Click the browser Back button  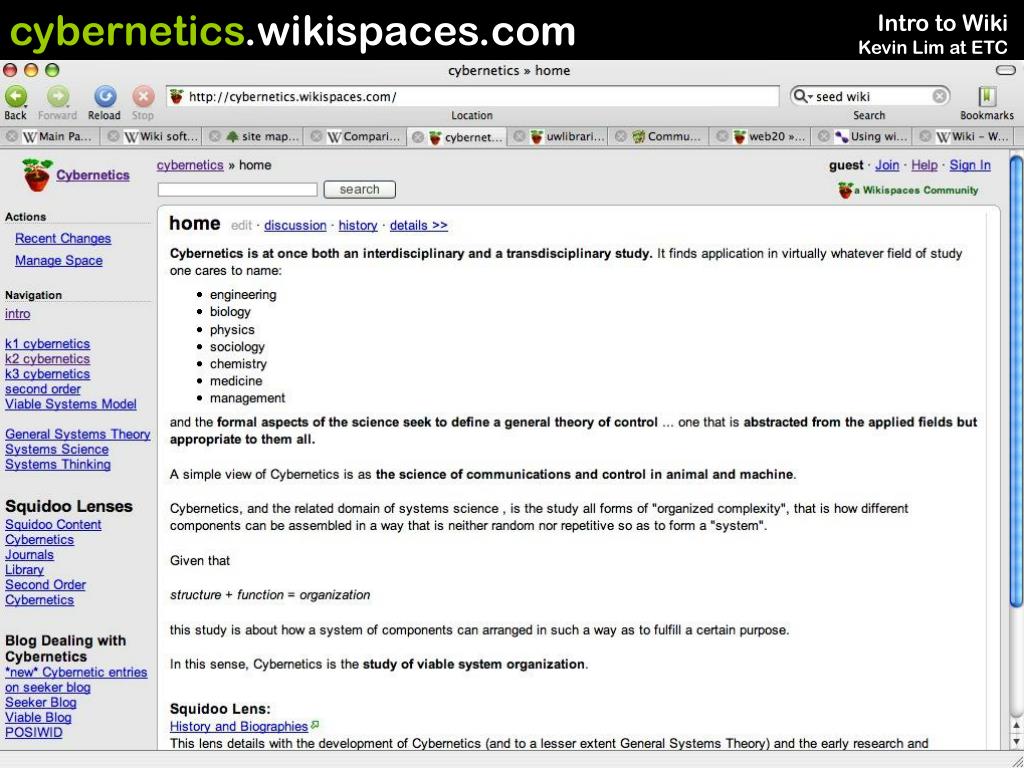click(x=16, y=103)
